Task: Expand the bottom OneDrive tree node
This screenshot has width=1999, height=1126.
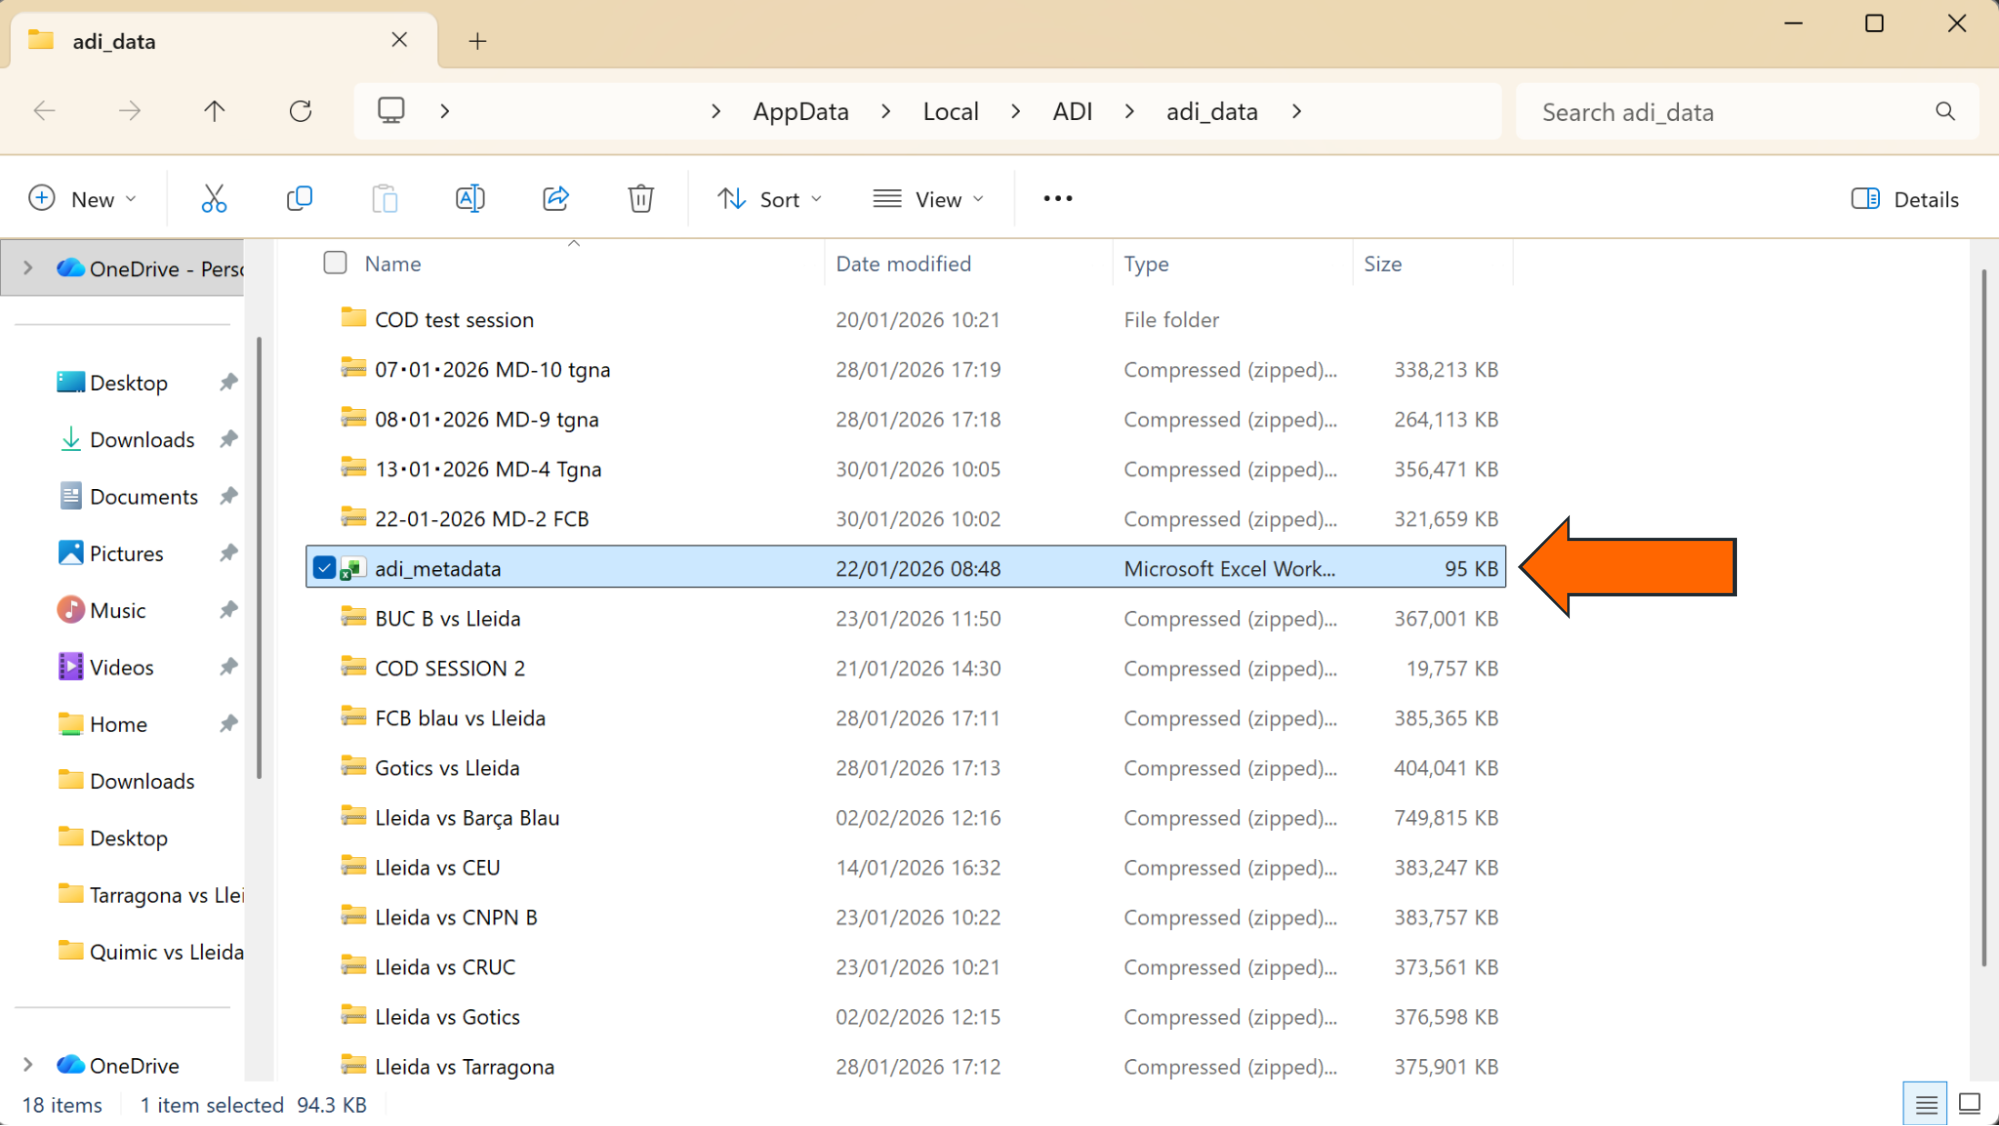Action: (28, 1065)
